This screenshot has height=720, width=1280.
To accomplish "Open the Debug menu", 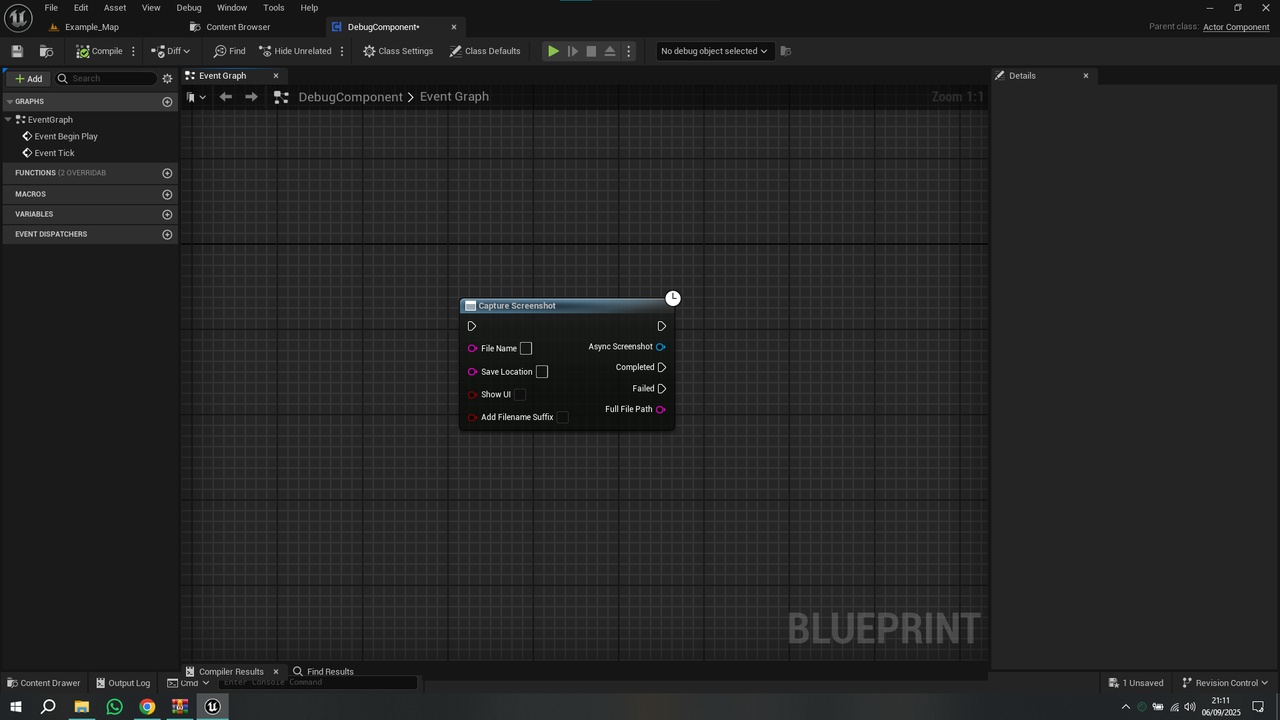I will 189,8.
